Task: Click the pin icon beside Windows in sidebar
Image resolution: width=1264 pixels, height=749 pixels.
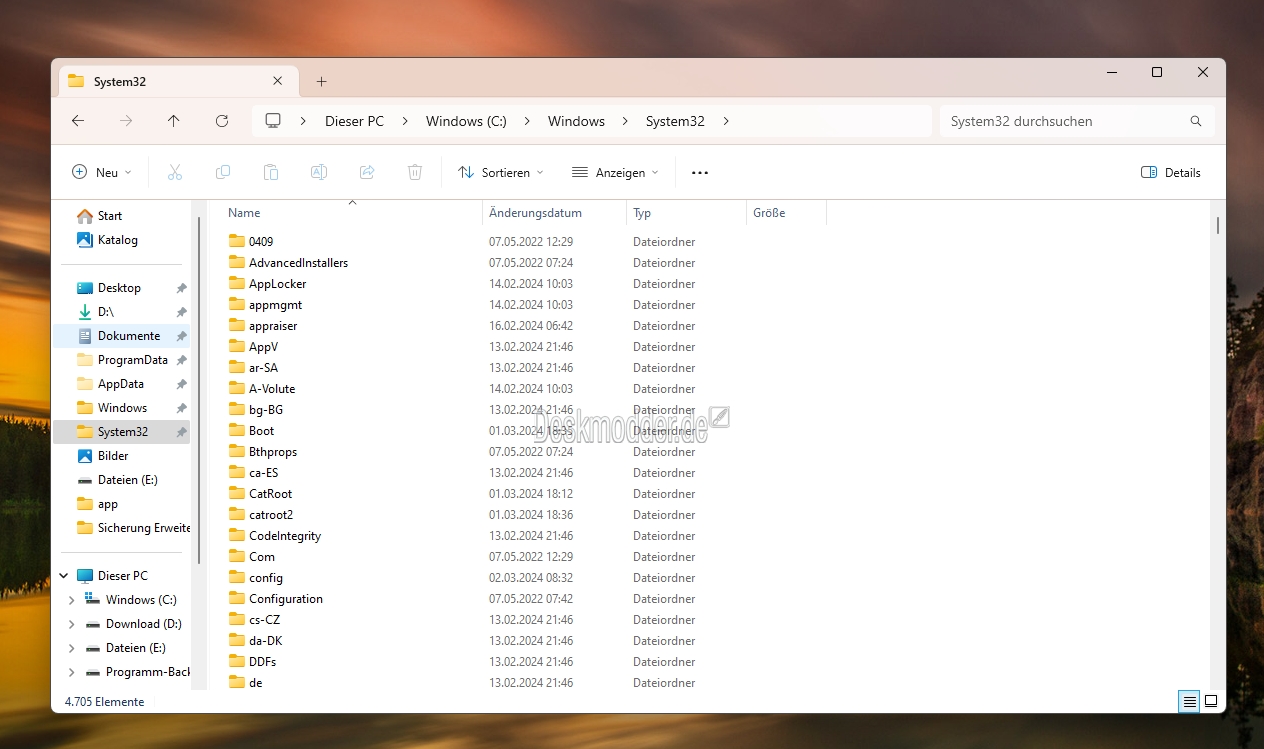Action: pyautogui.click(x=181, y=408)
